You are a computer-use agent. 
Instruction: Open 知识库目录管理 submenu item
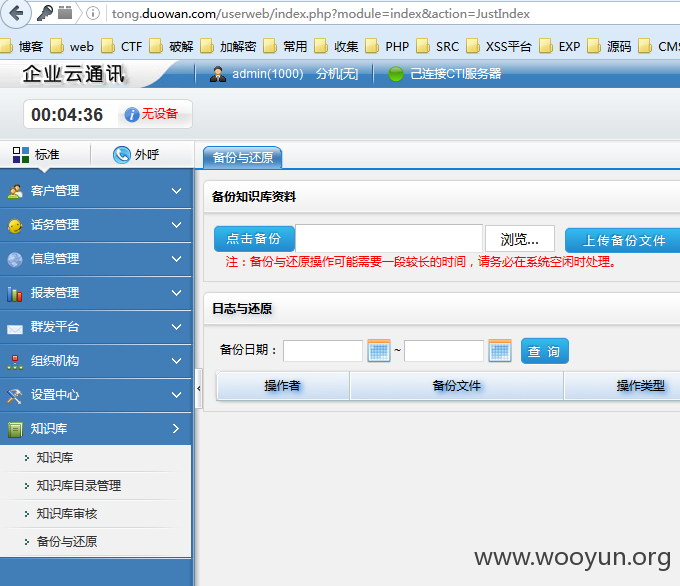[x=78, y=485]
